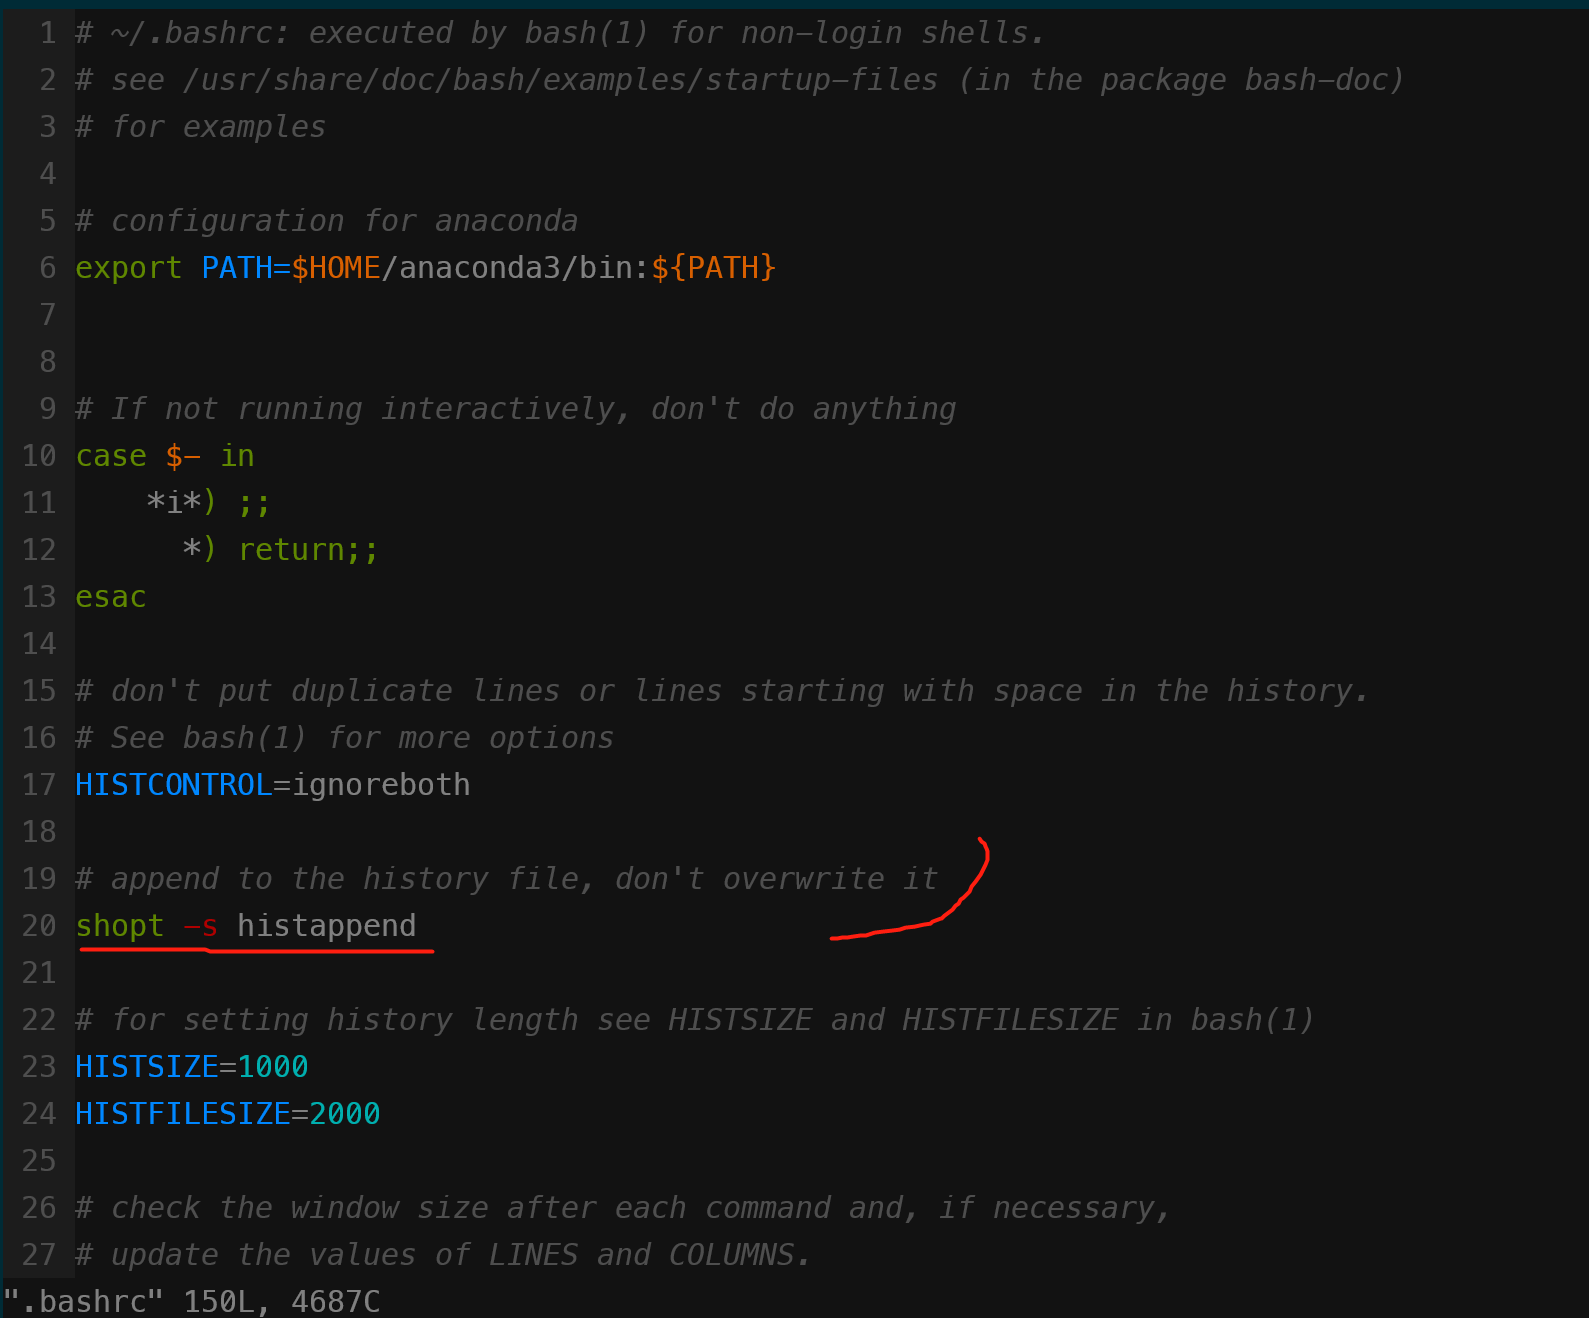Click line number 21 in the gutter
Image resolution: width=1589 pixels, height=1318 pixels.
click(x=39, y=973)
